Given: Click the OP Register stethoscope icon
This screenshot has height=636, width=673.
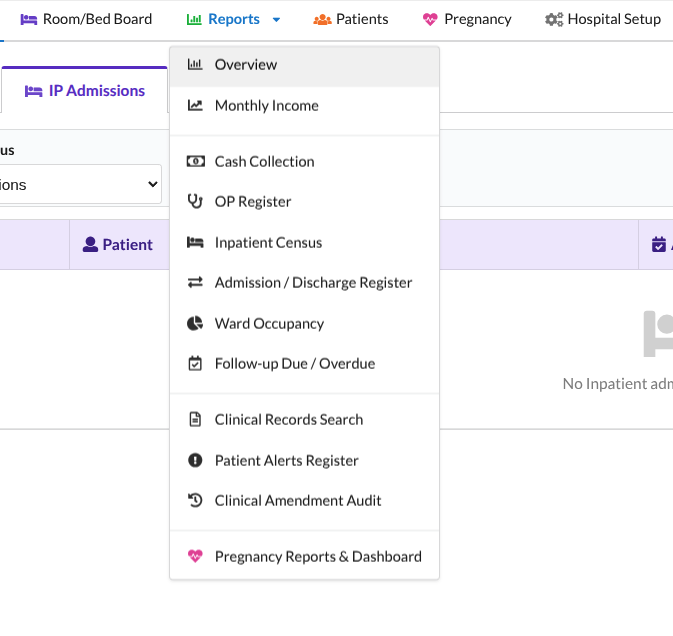Looking at the screenshot, I should point(195,201).
